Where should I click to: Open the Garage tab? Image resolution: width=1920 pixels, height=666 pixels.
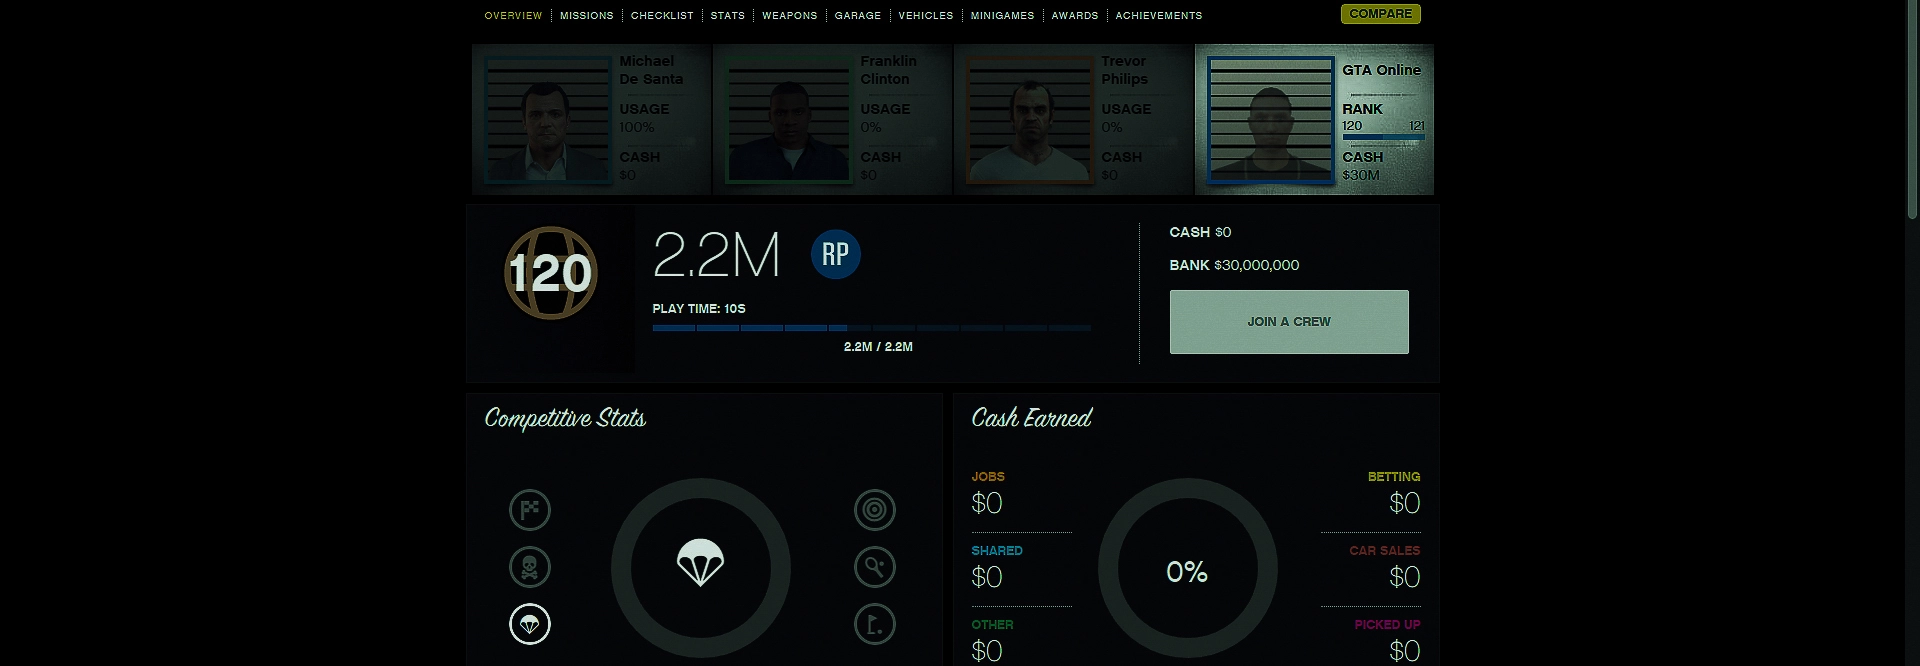tap(858, 16)
